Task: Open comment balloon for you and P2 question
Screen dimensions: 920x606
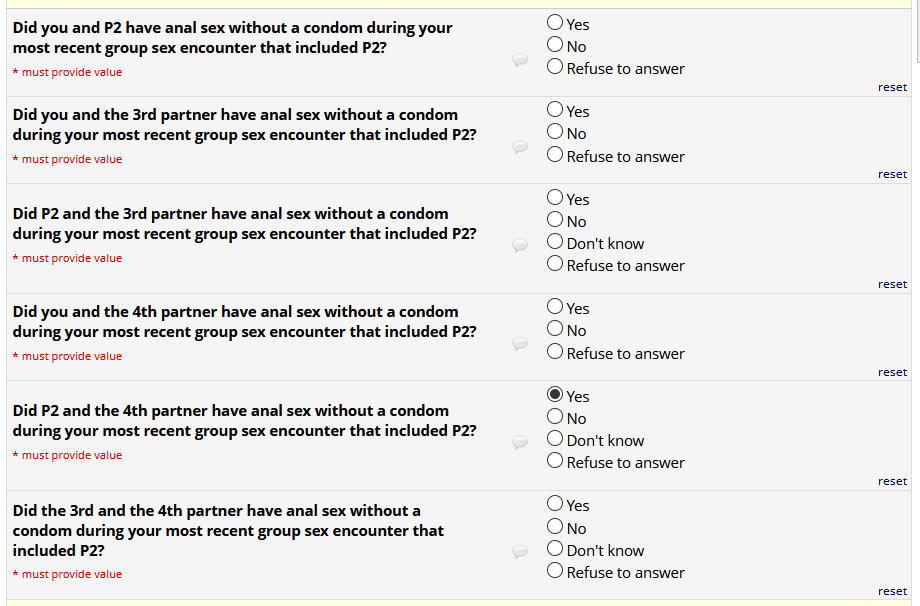Action: pyautogui.click(x=520, y=60)
